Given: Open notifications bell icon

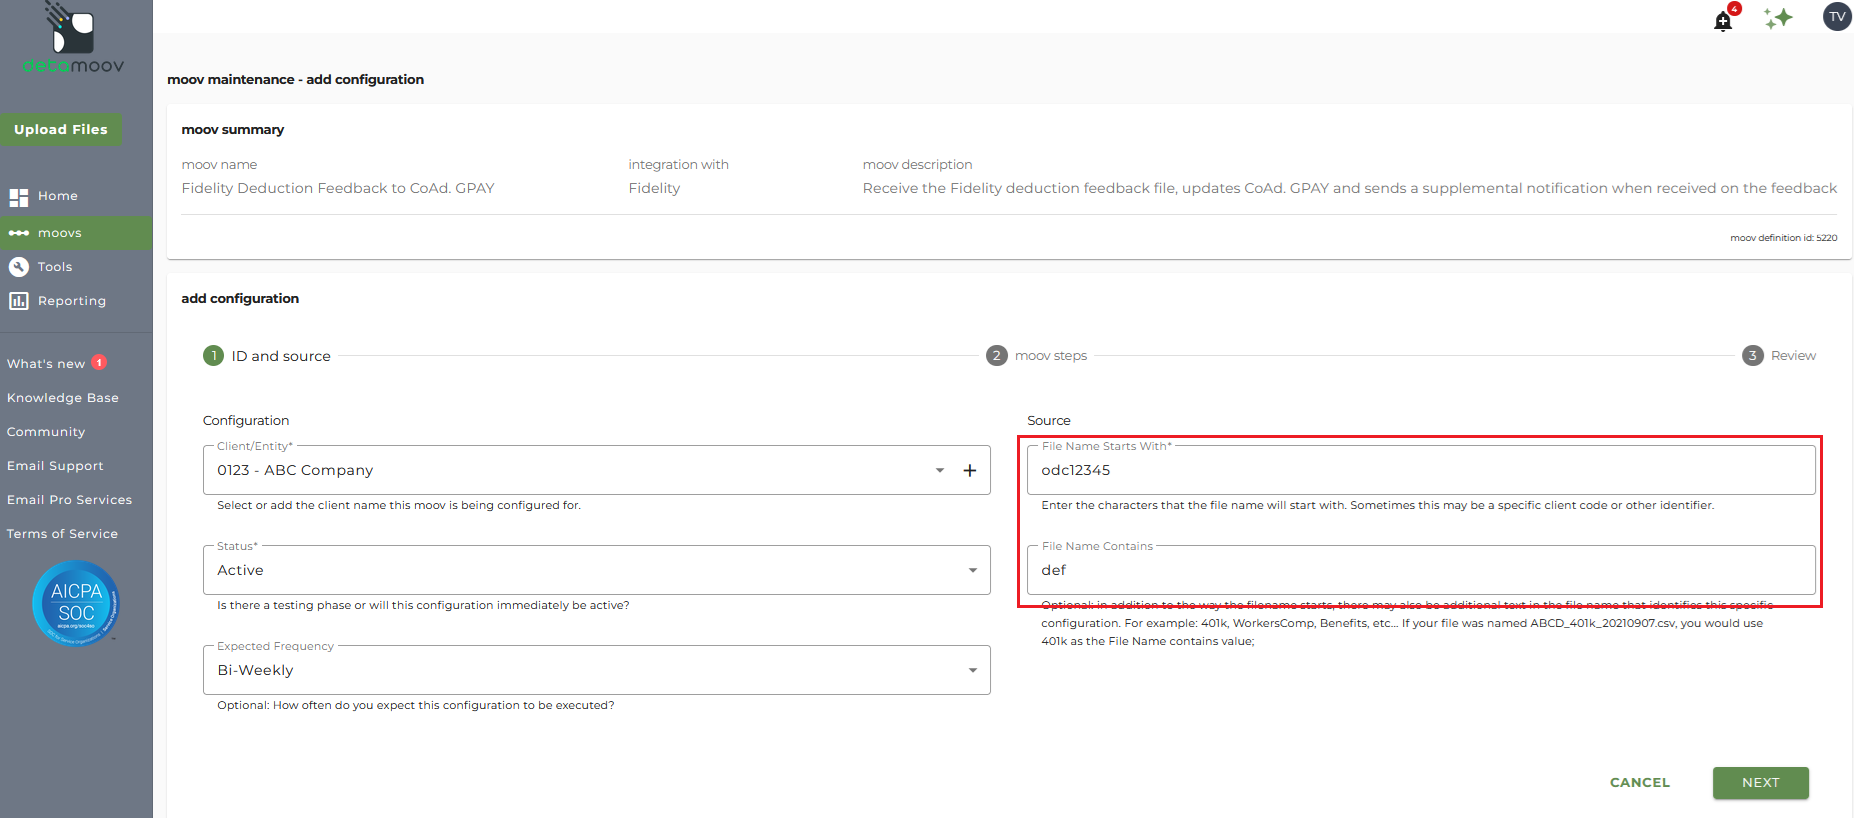Looking at the screenshot, I should 1725,19.
